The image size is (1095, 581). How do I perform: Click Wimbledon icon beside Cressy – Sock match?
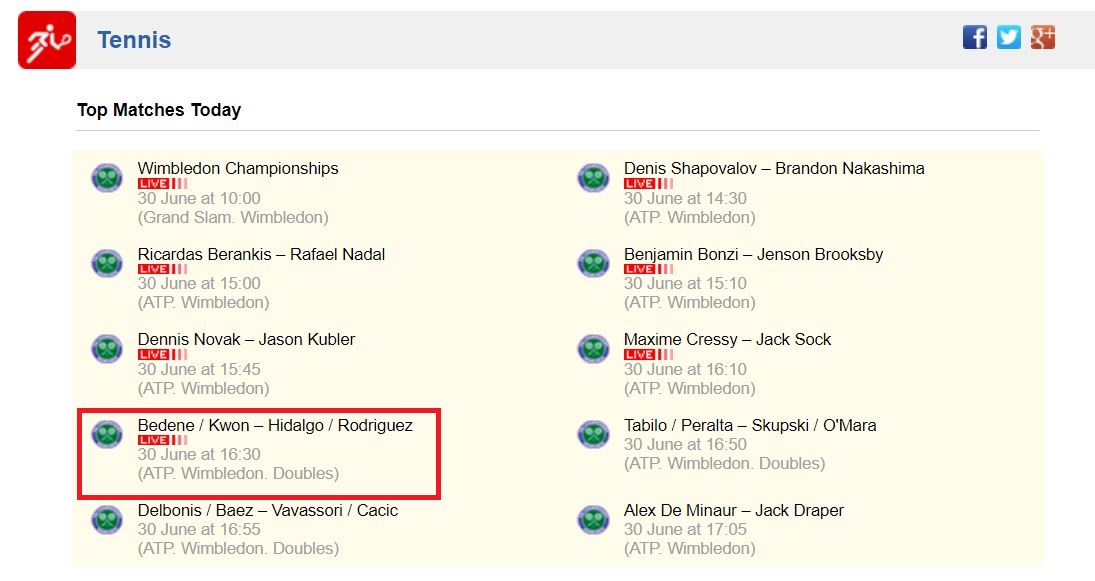click(x=594, y=348)
